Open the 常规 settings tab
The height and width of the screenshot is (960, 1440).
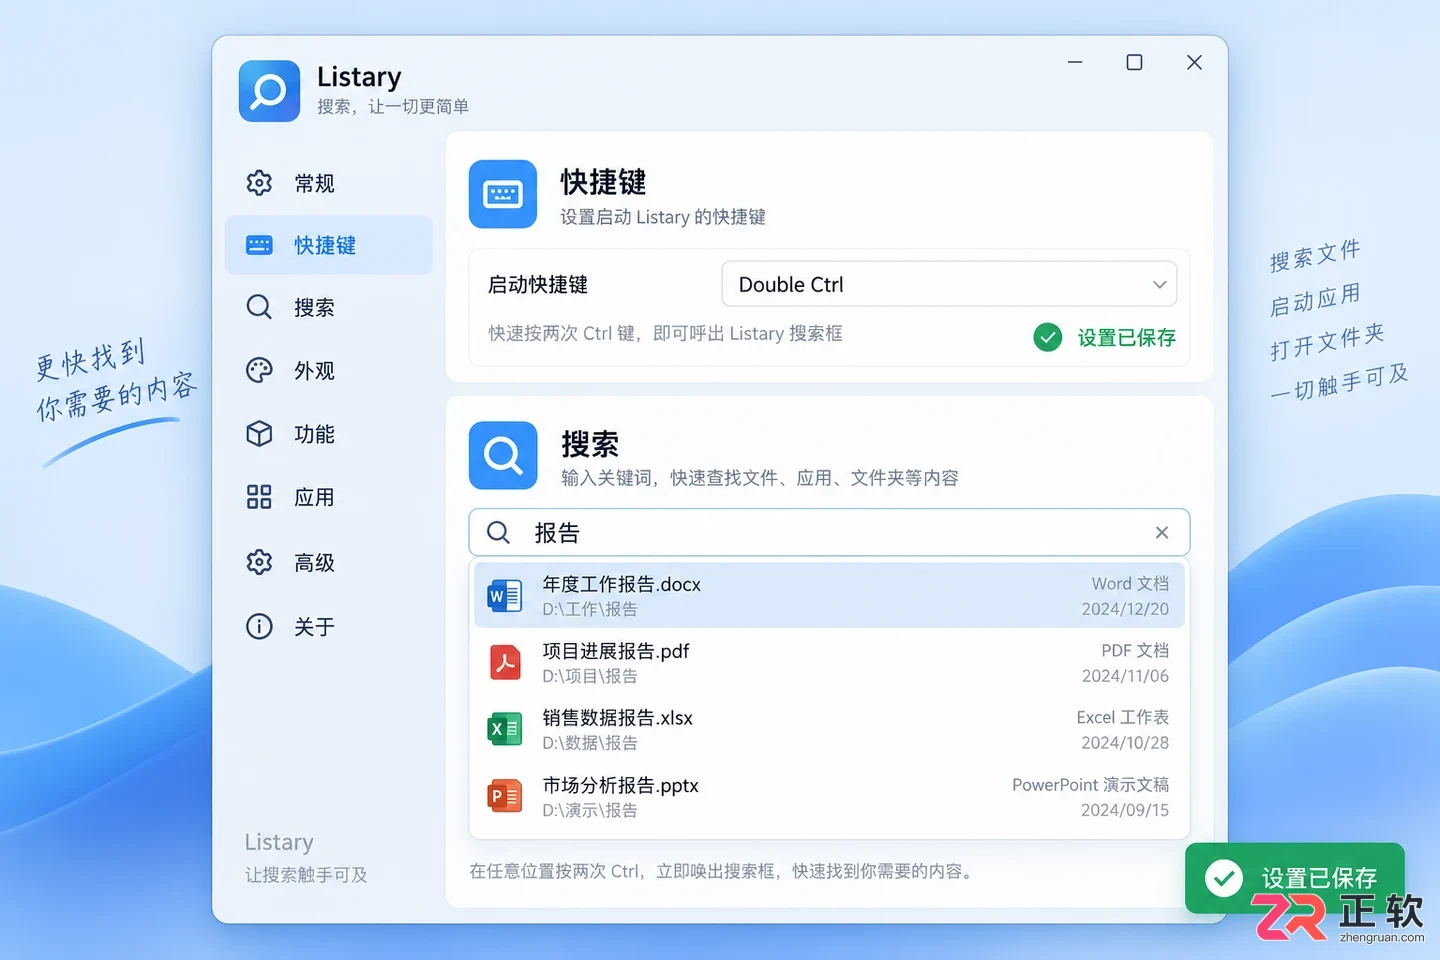tap(329, 183)
